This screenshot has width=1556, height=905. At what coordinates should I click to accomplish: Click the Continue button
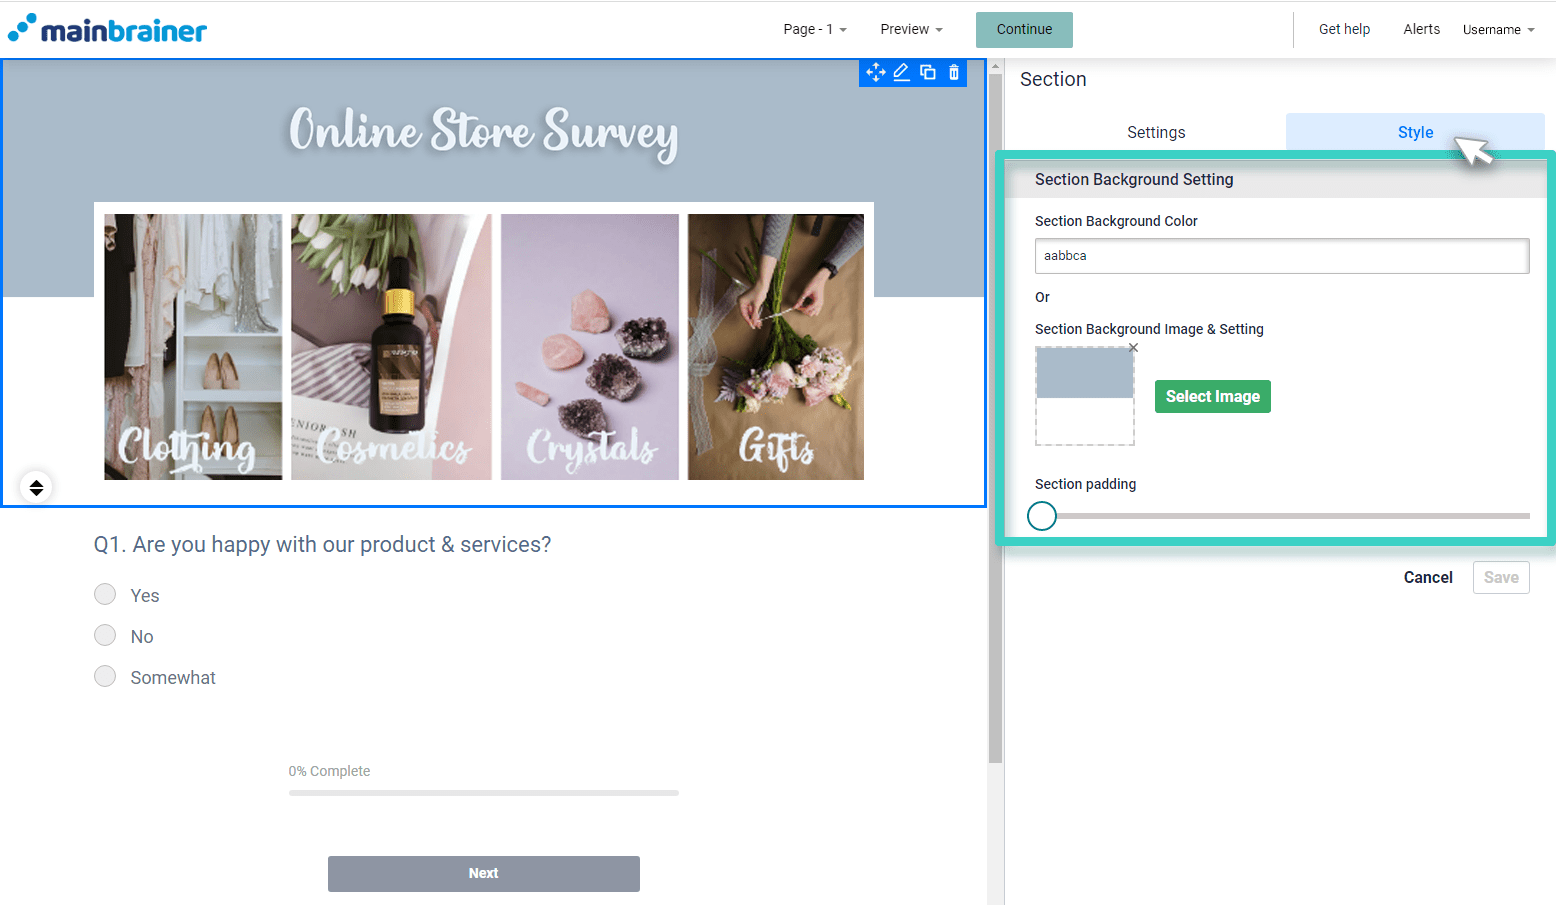pyautogui.click(x=1024, y=29)
